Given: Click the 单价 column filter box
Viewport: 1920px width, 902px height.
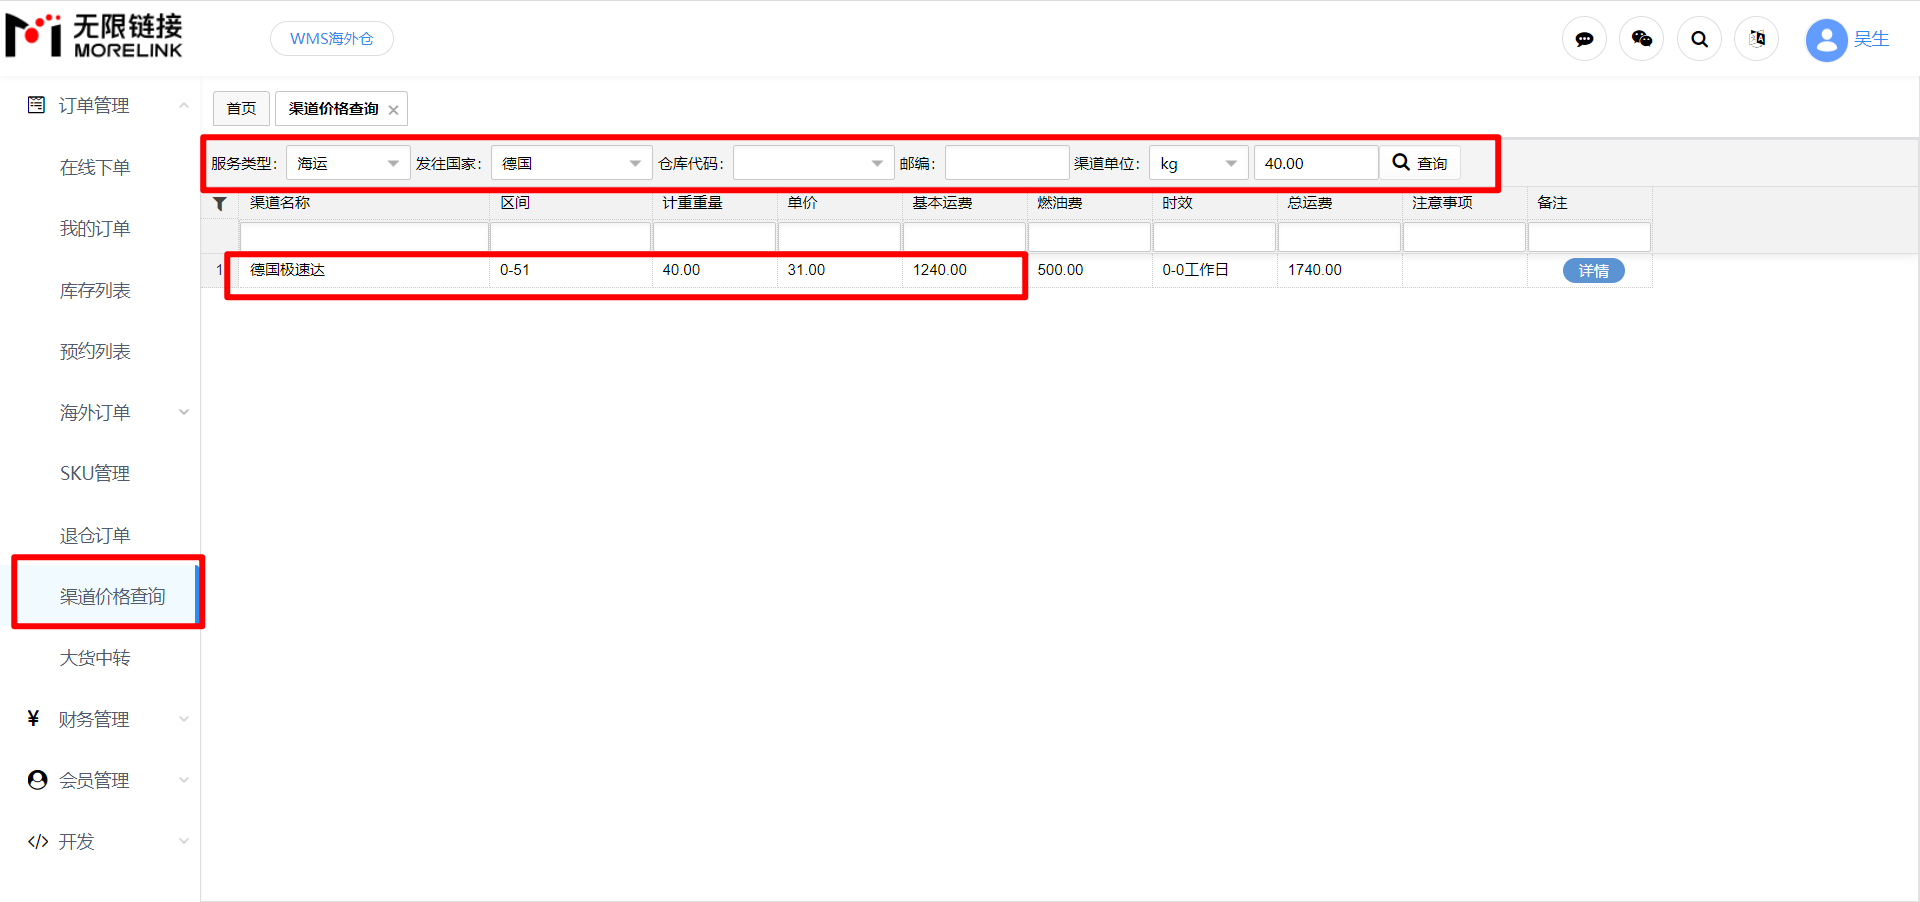Looking at the screenshot, I should [x=839, y=237].
